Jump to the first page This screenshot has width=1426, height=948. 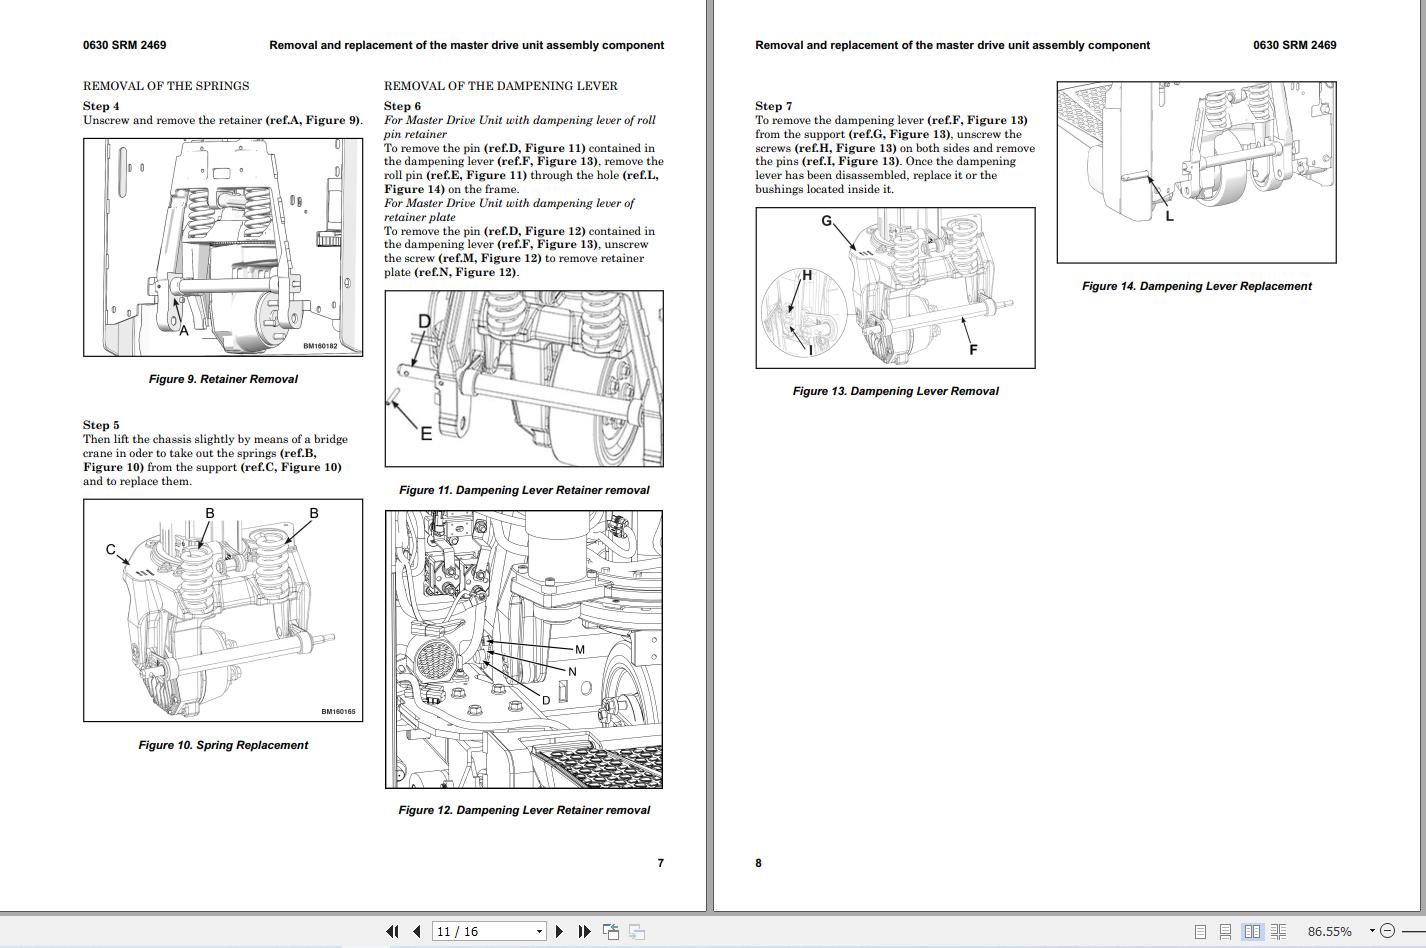393,931
